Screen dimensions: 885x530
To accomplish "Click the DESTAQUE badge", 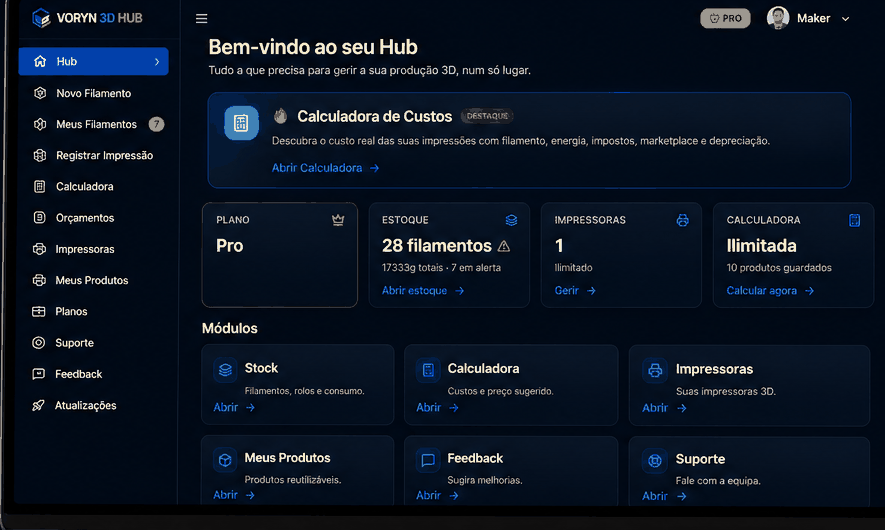I will [487, 116].
